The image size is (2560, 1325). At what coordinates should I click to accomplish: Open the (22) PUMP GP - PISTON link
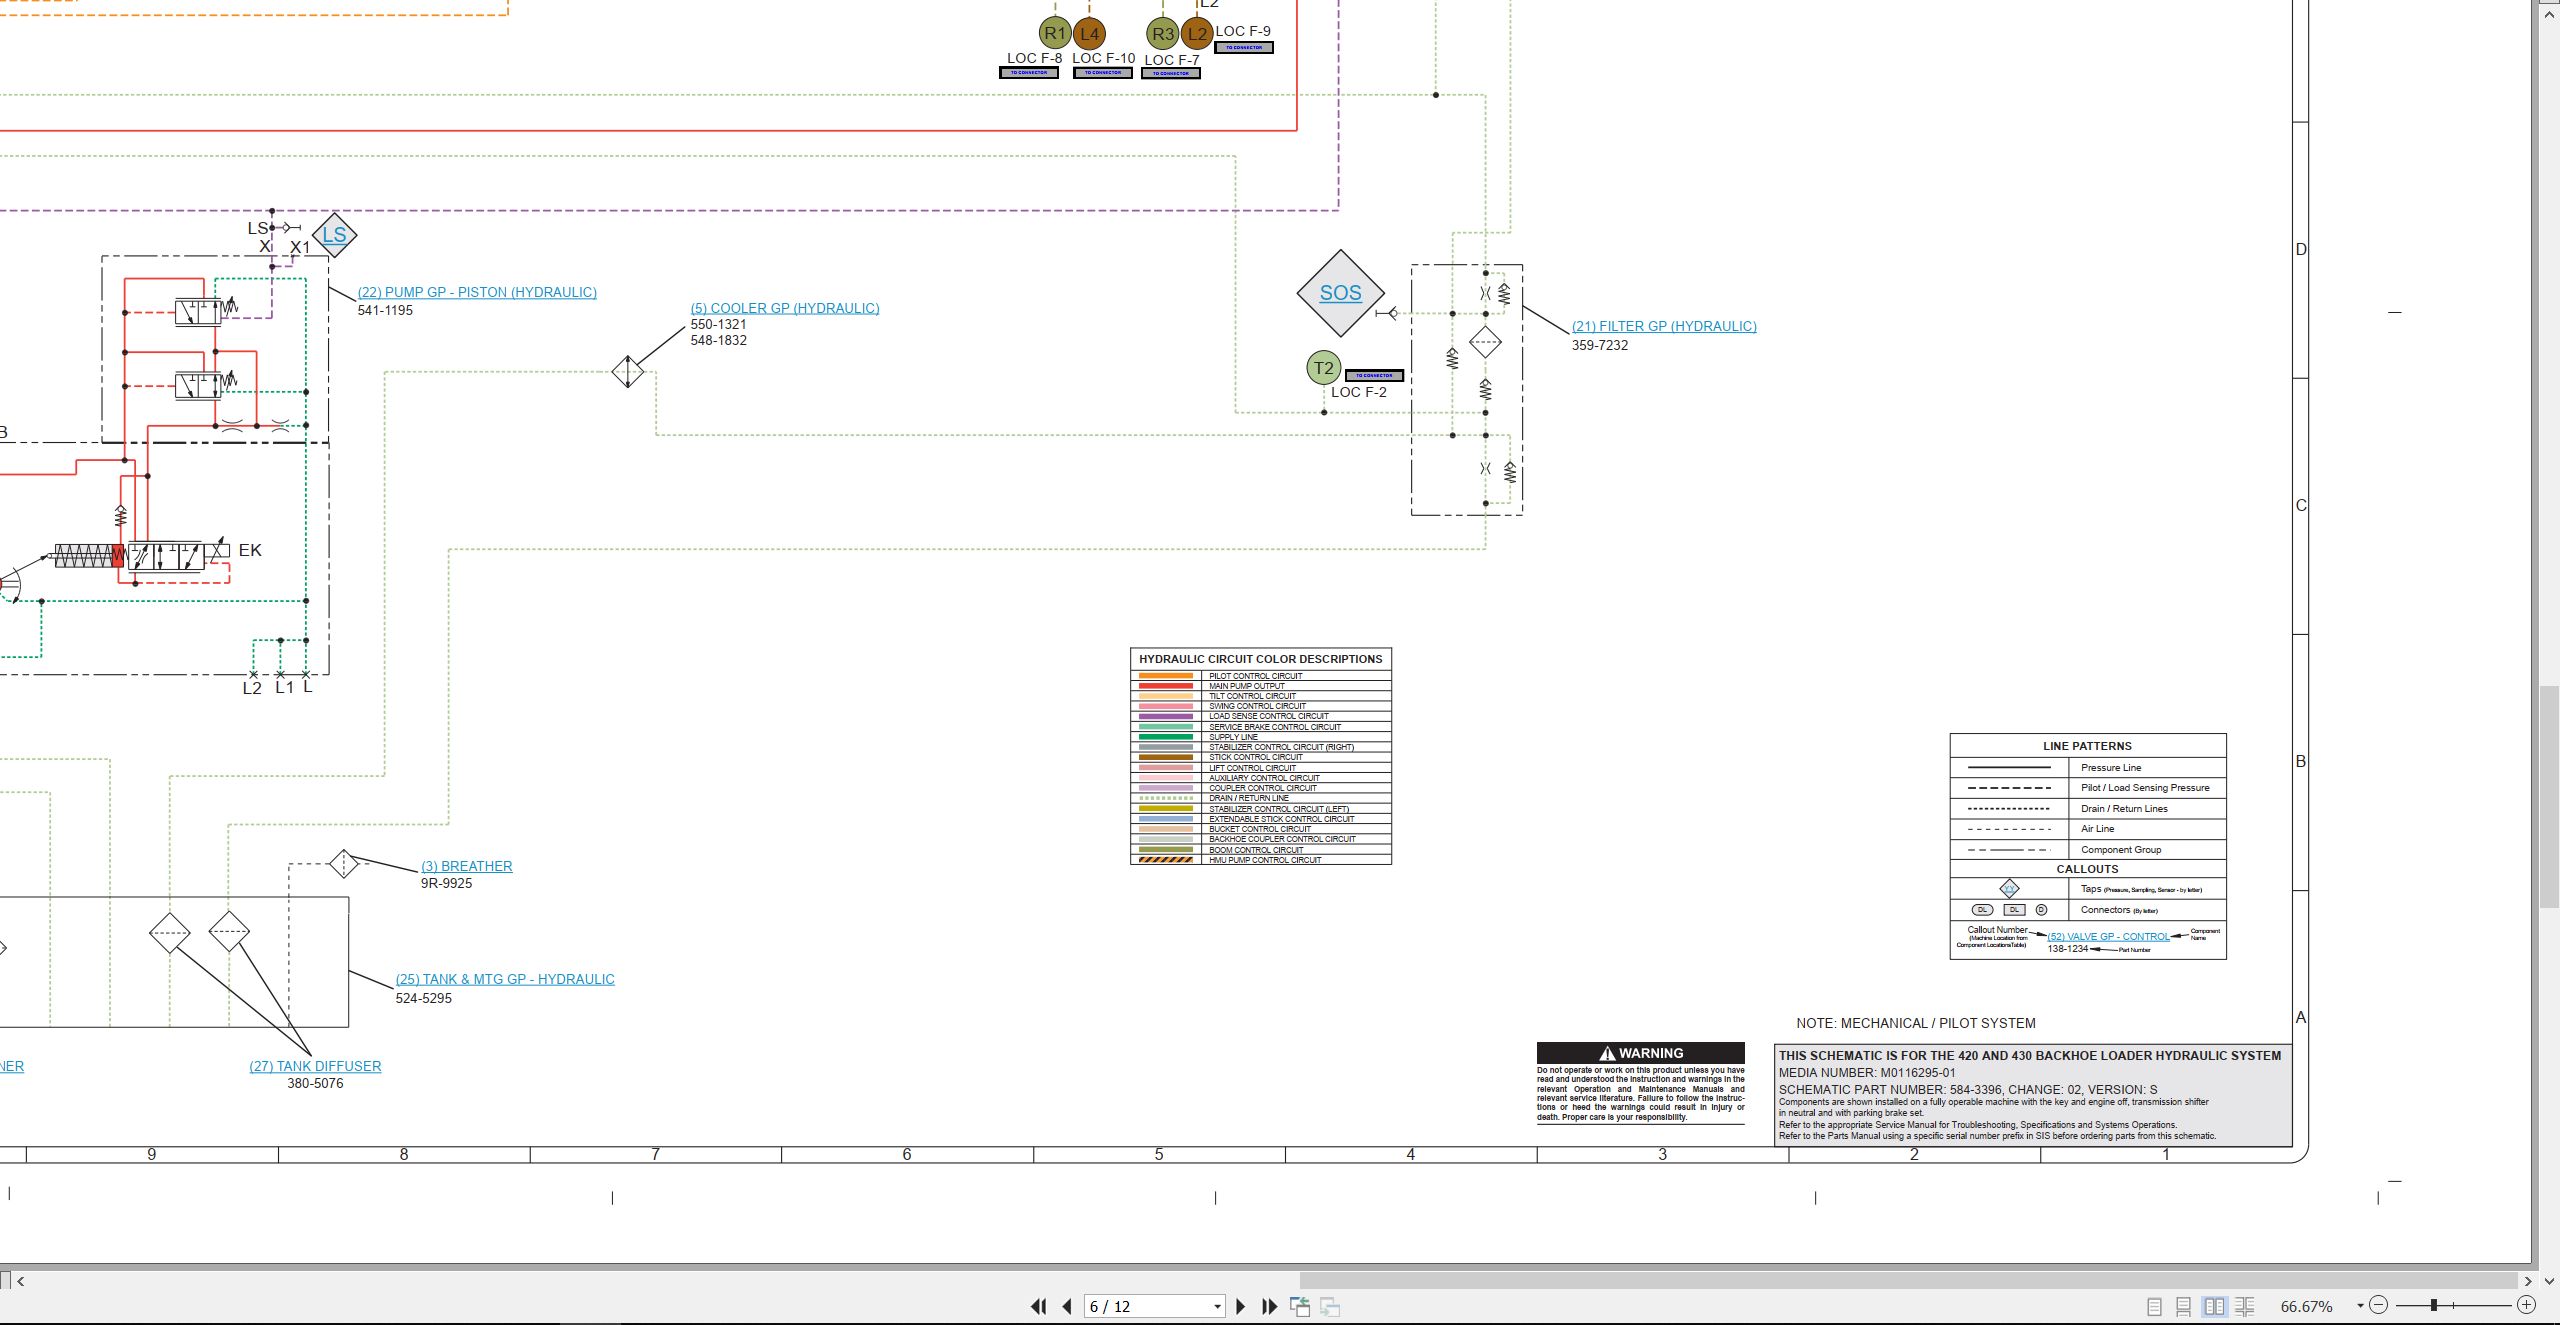point(477,292)
